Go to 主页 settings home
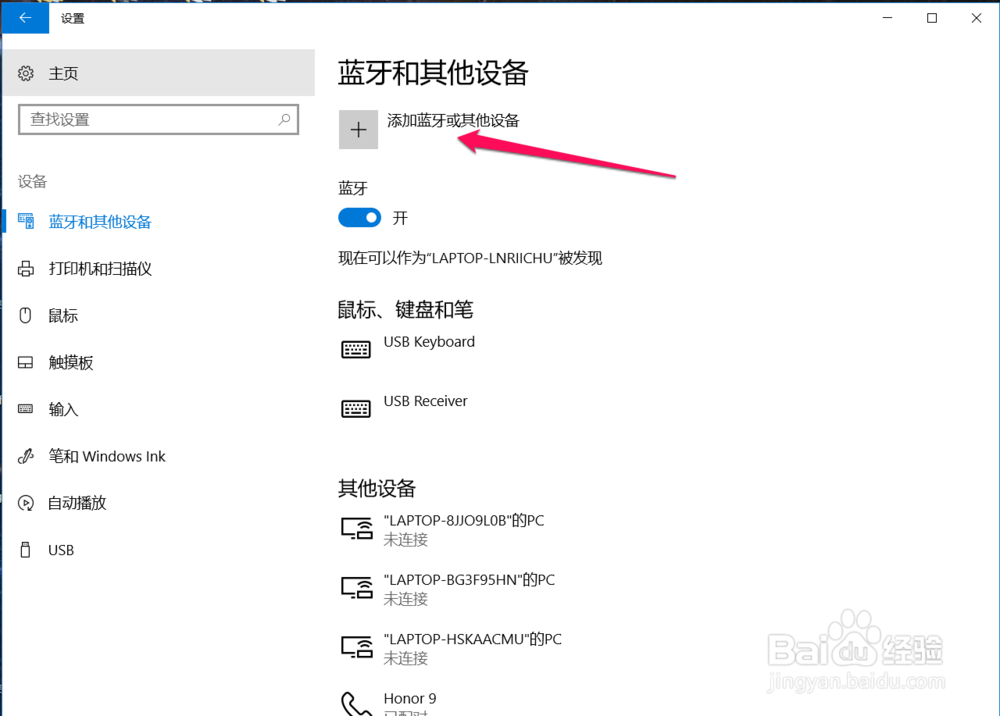 (x=63, y=73)
